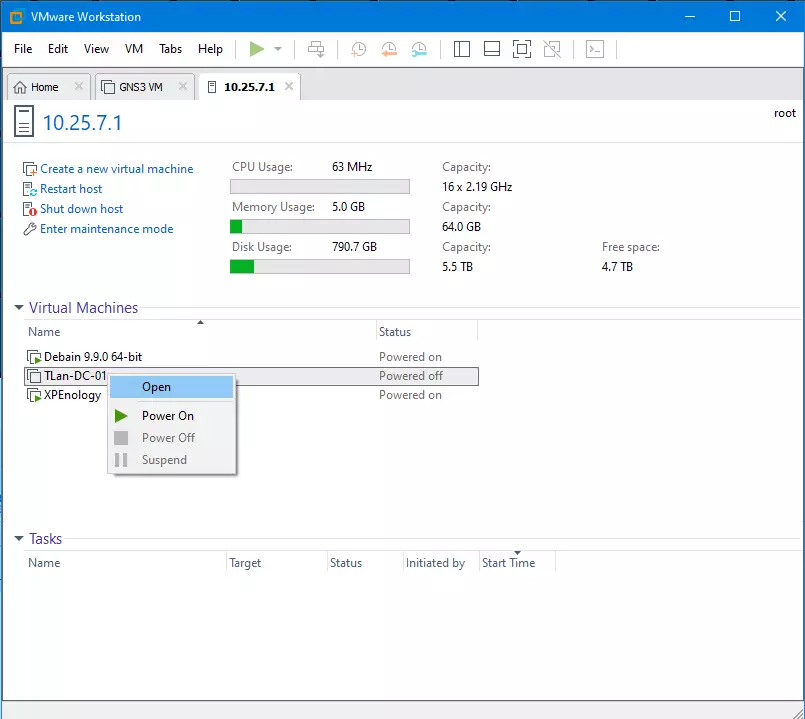Open the power options dropdown arrow in toolbar
Screen dimensions: 805x719
point(278,49)
